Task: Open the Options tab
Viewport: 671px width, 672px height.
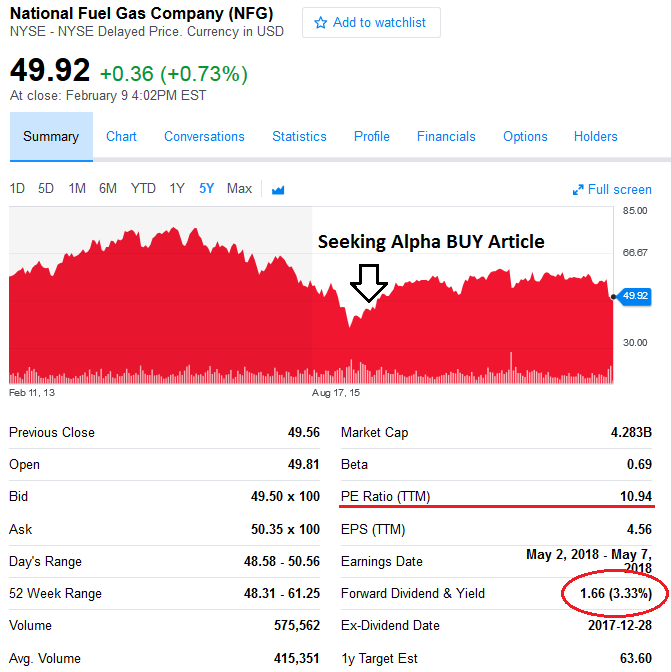Action: [525, 137]
